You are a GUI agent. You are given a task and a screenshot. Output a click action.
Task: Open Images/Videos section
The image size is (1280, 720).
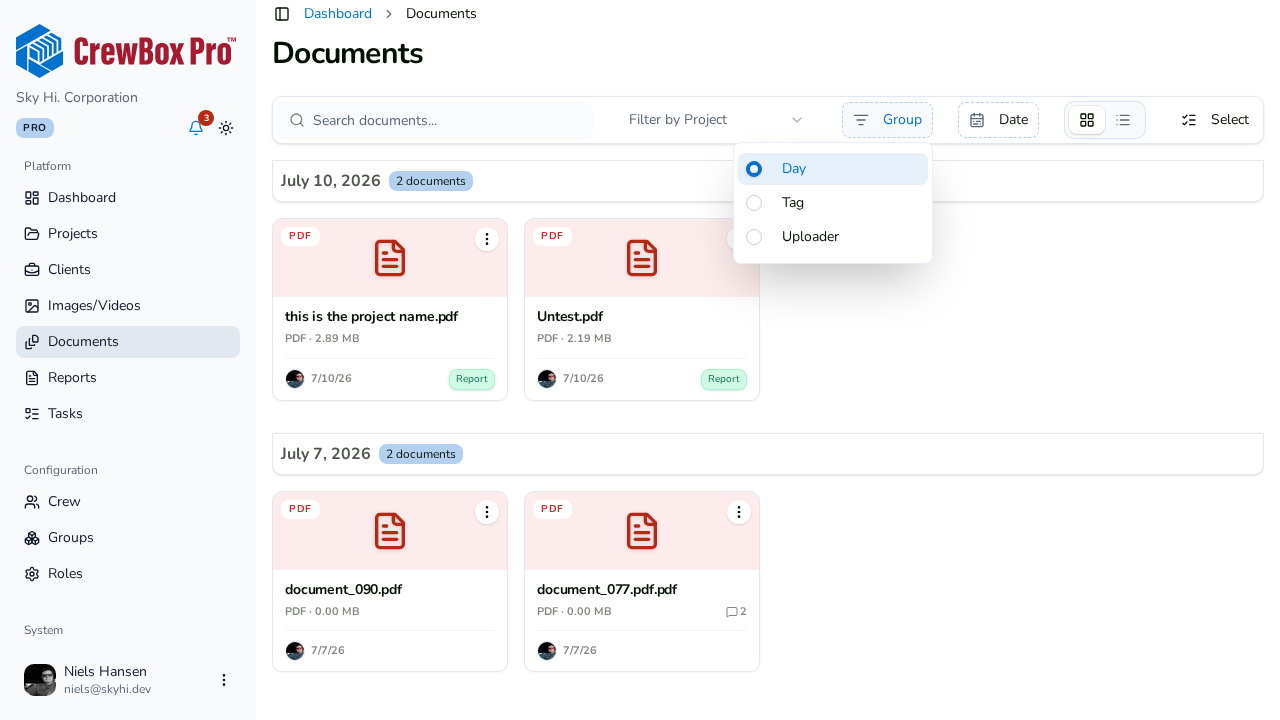point(128,306)
